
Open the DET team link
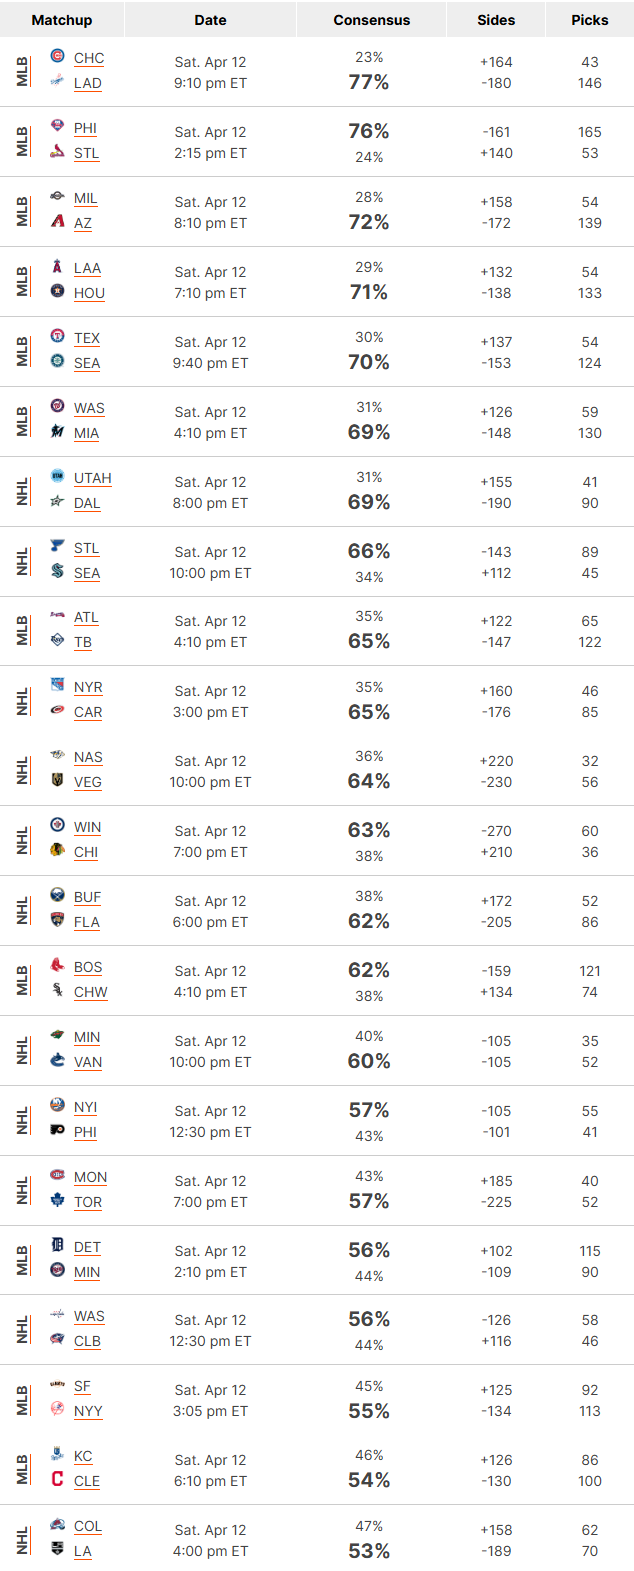coord(87,1247)
